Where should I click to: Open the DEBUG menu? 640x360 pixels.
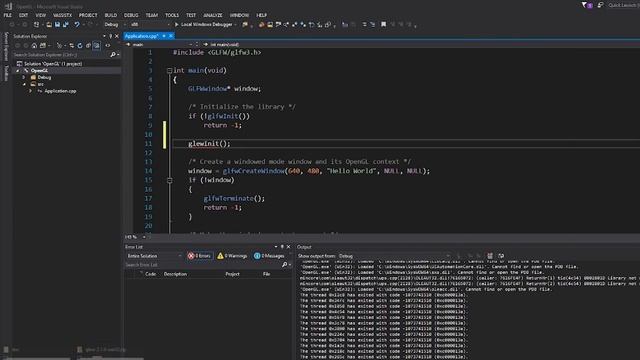click(131, 15)
